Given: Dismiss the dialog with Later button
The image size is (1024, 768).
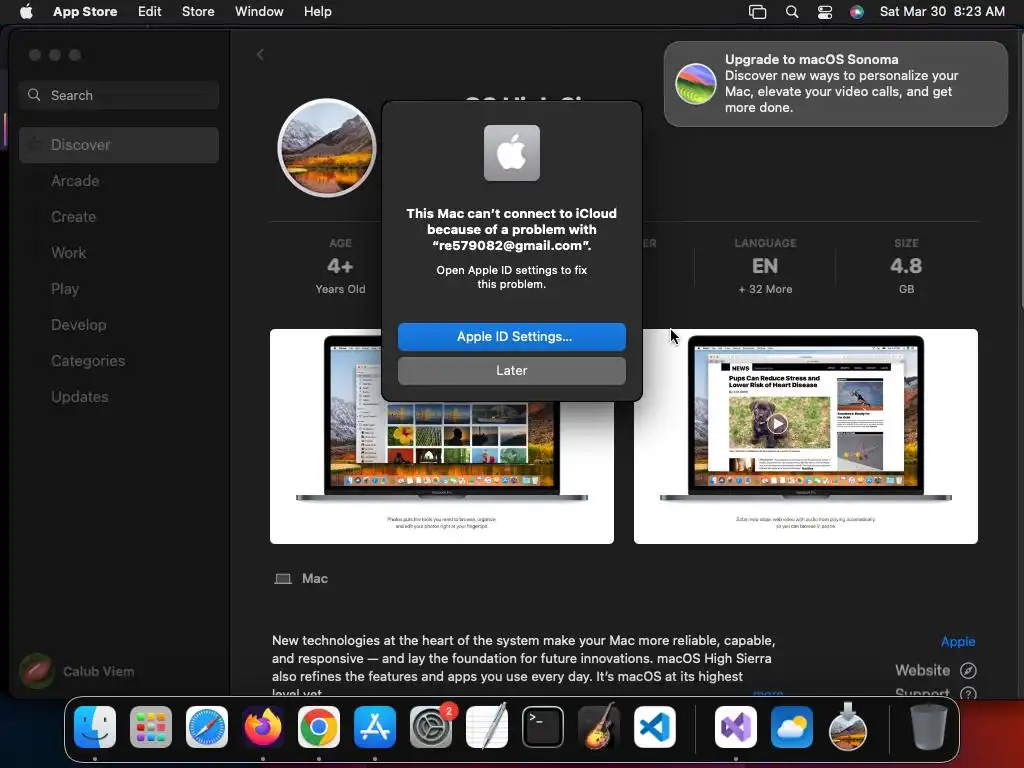Looking at the screenshot, I should [x=511, y=370].
